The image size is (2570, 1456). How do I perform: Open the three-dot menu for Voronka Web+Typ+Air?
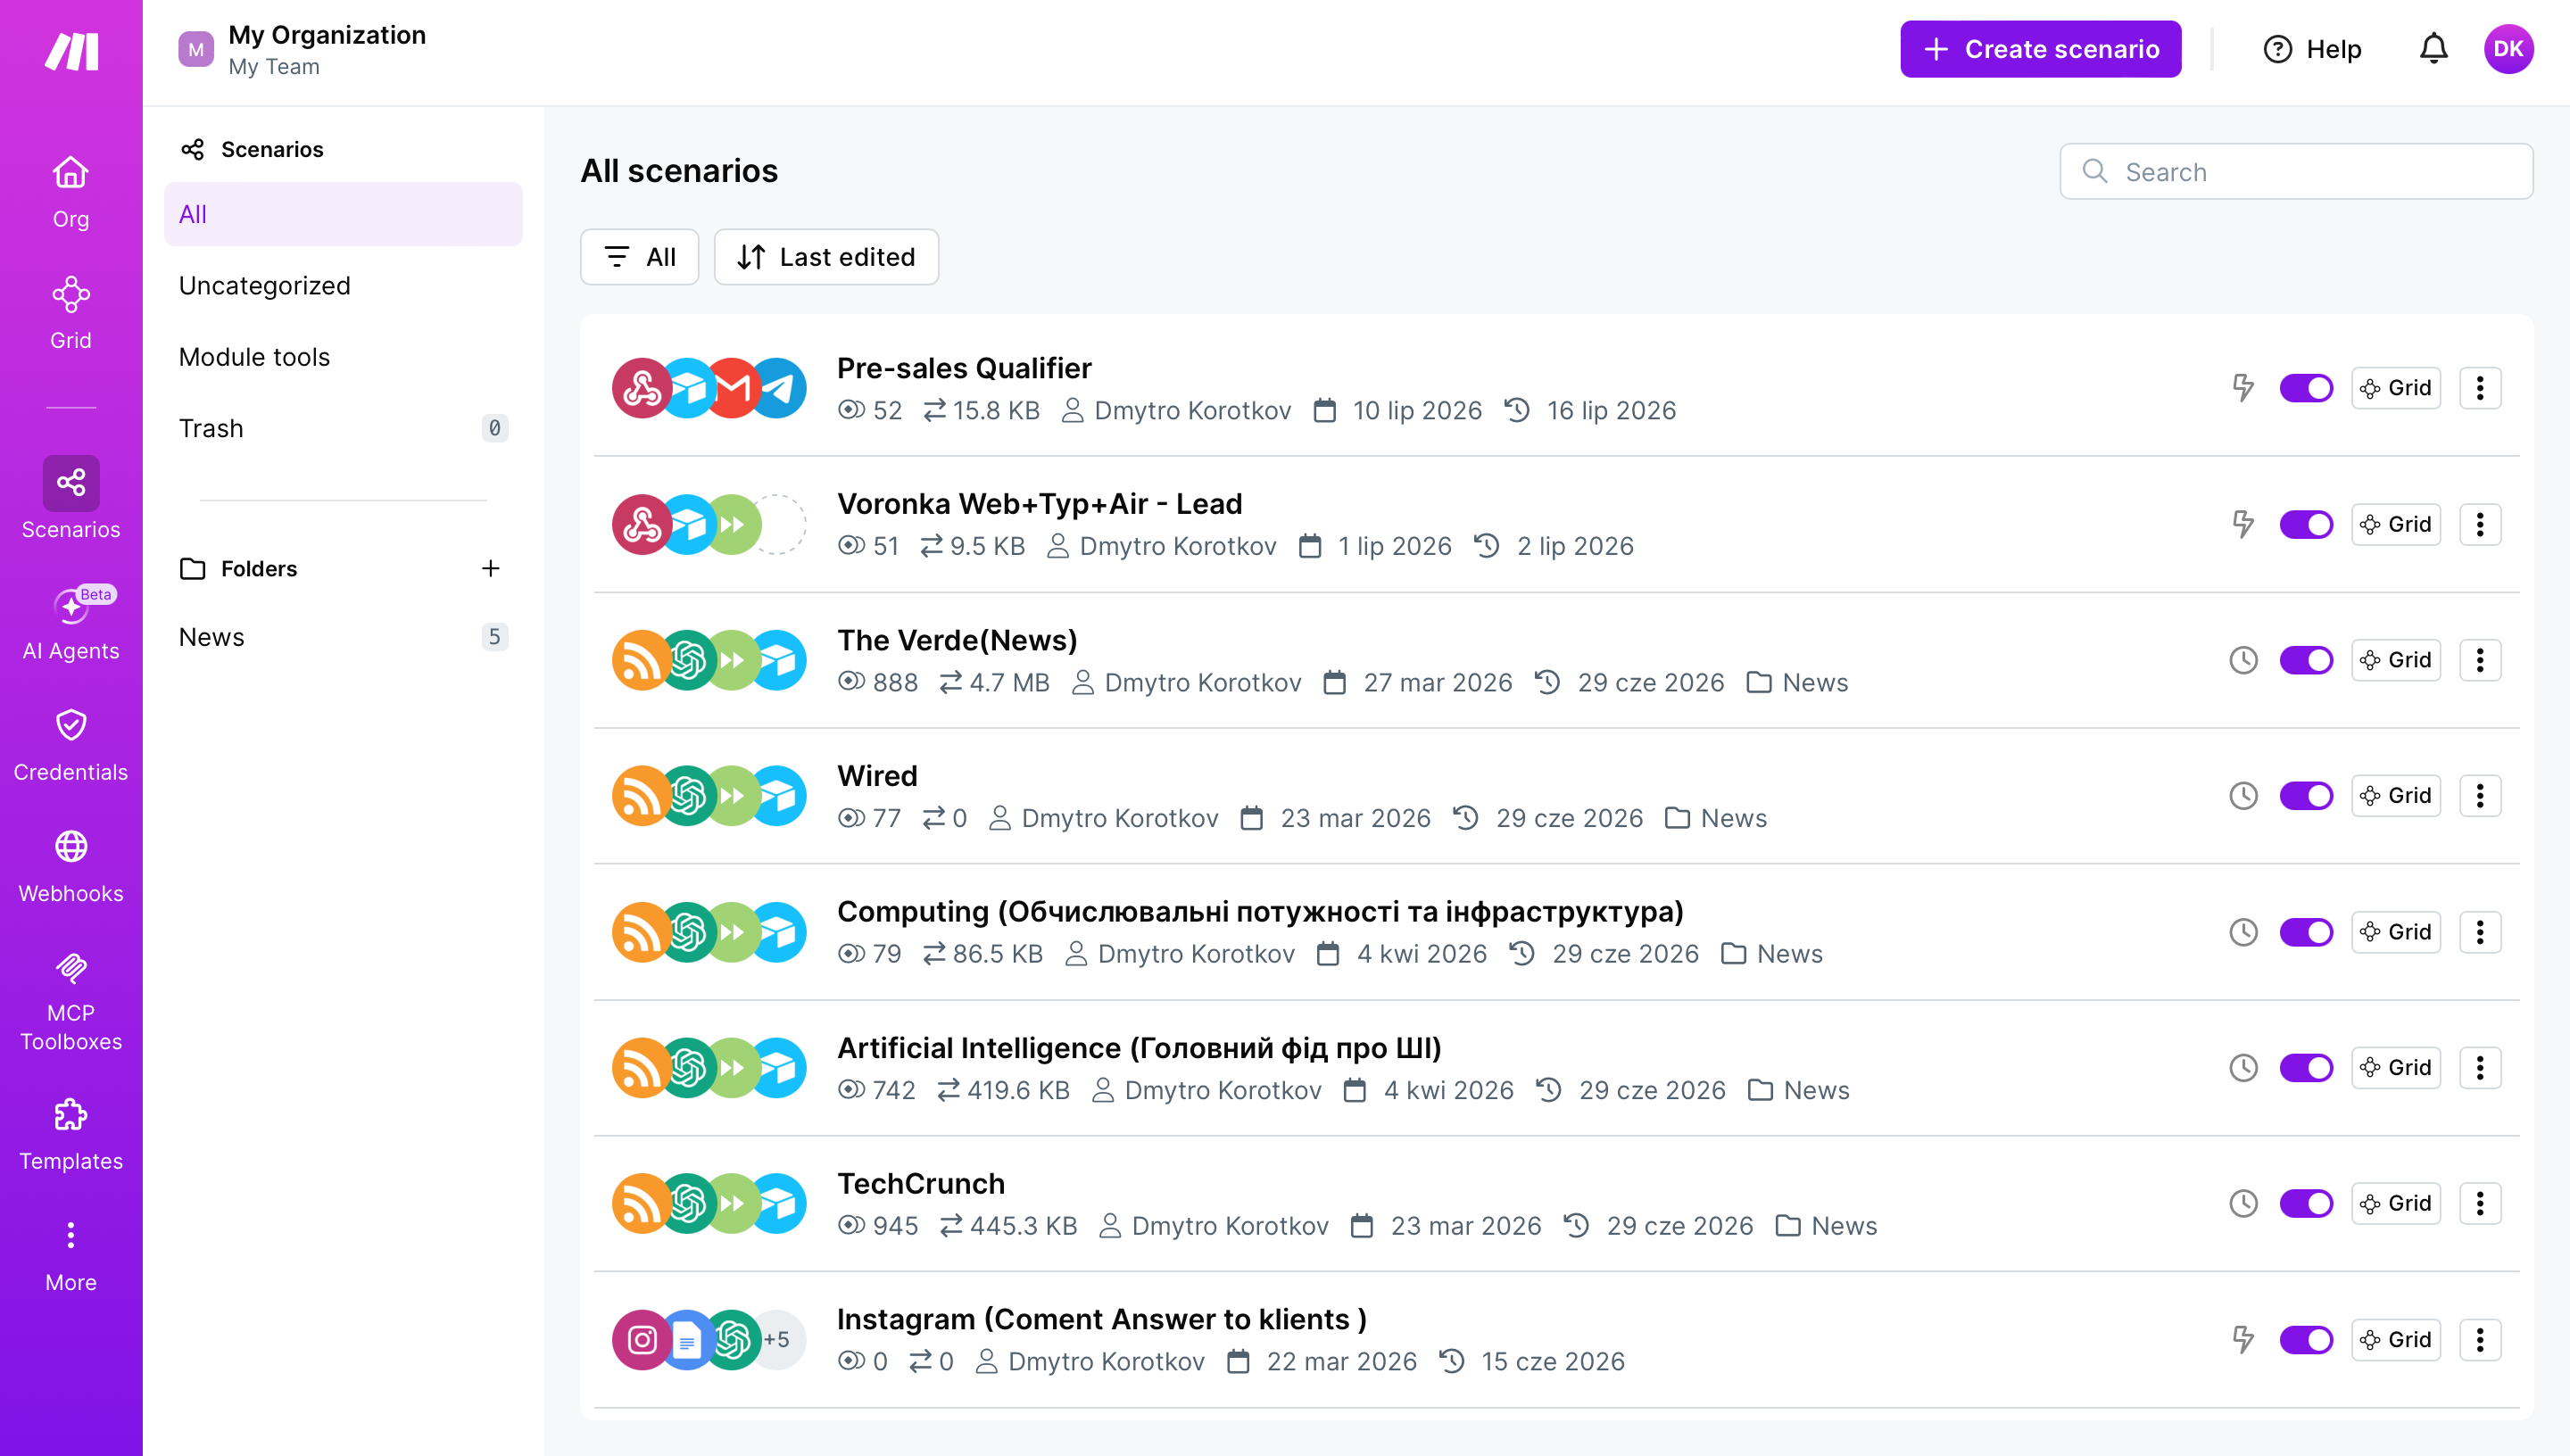2480,524
